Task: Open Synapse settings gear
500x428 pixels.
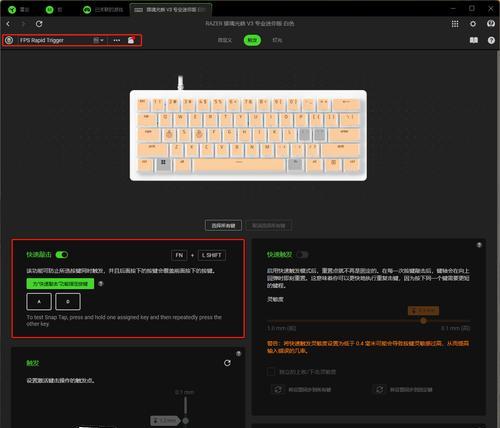Action: (473, 24)
